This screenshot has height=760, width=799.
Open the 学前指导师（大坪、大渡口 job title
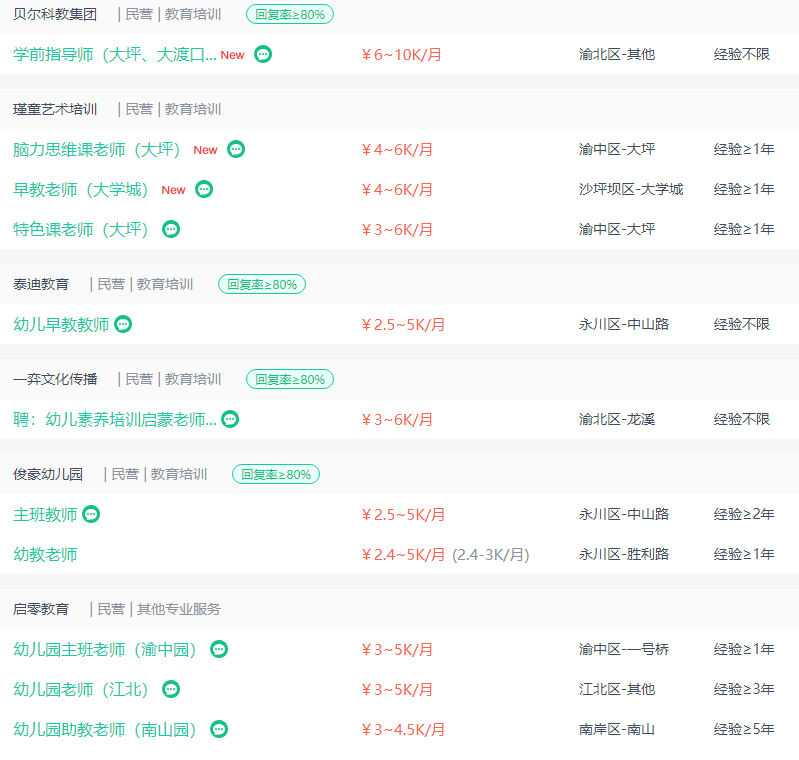pos(115,55)
